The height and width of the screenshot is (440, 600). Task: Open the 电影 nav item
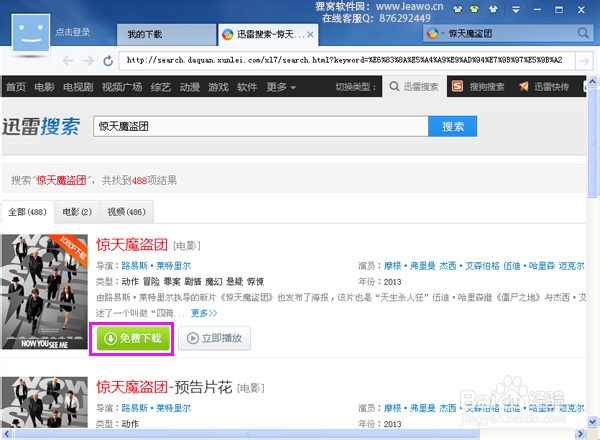(44, 87)
